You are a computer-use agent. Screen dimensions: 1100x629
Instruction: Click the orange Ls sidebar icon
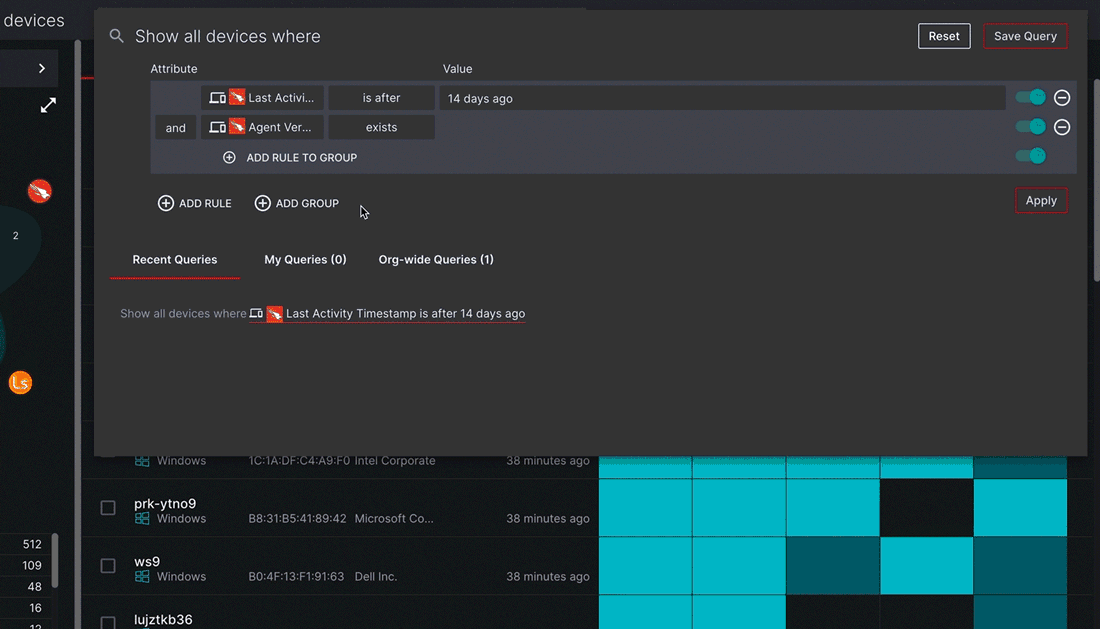point(20,382)
